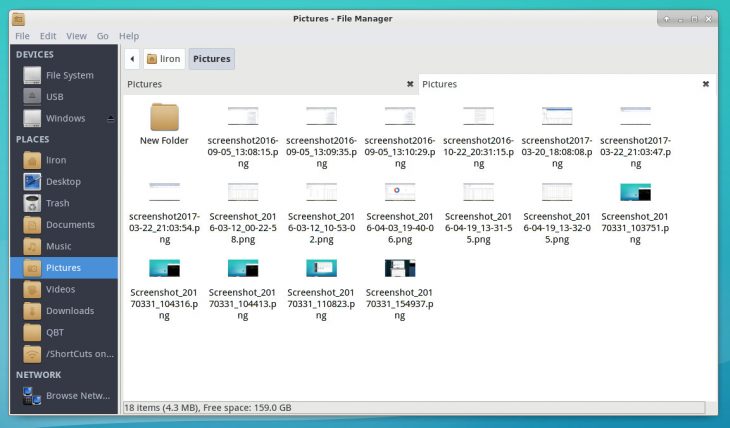This screenshot has height=428, width=730.
Task: Open the File menu
Action: point(22,36)
